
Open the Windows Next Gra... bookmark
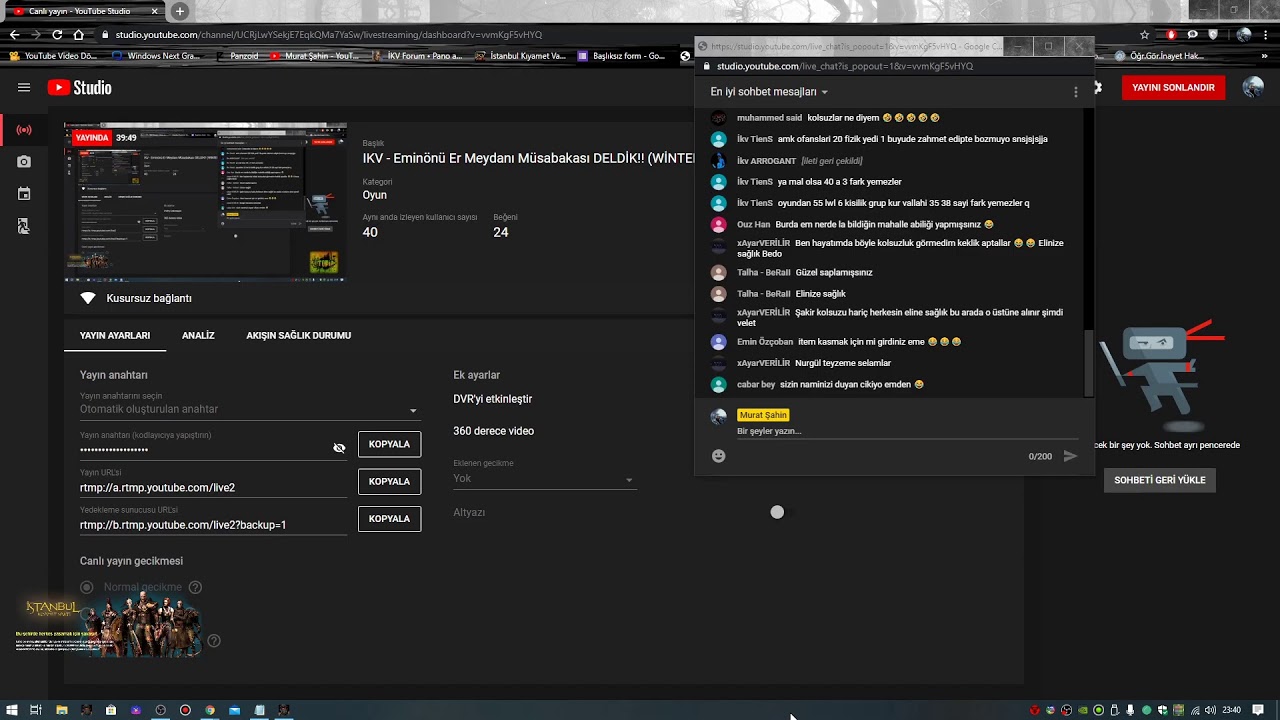coord(157,56)
